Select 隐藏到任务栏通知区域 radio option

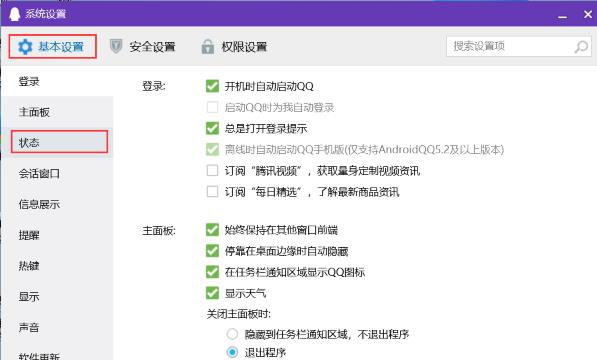(232, 334)
